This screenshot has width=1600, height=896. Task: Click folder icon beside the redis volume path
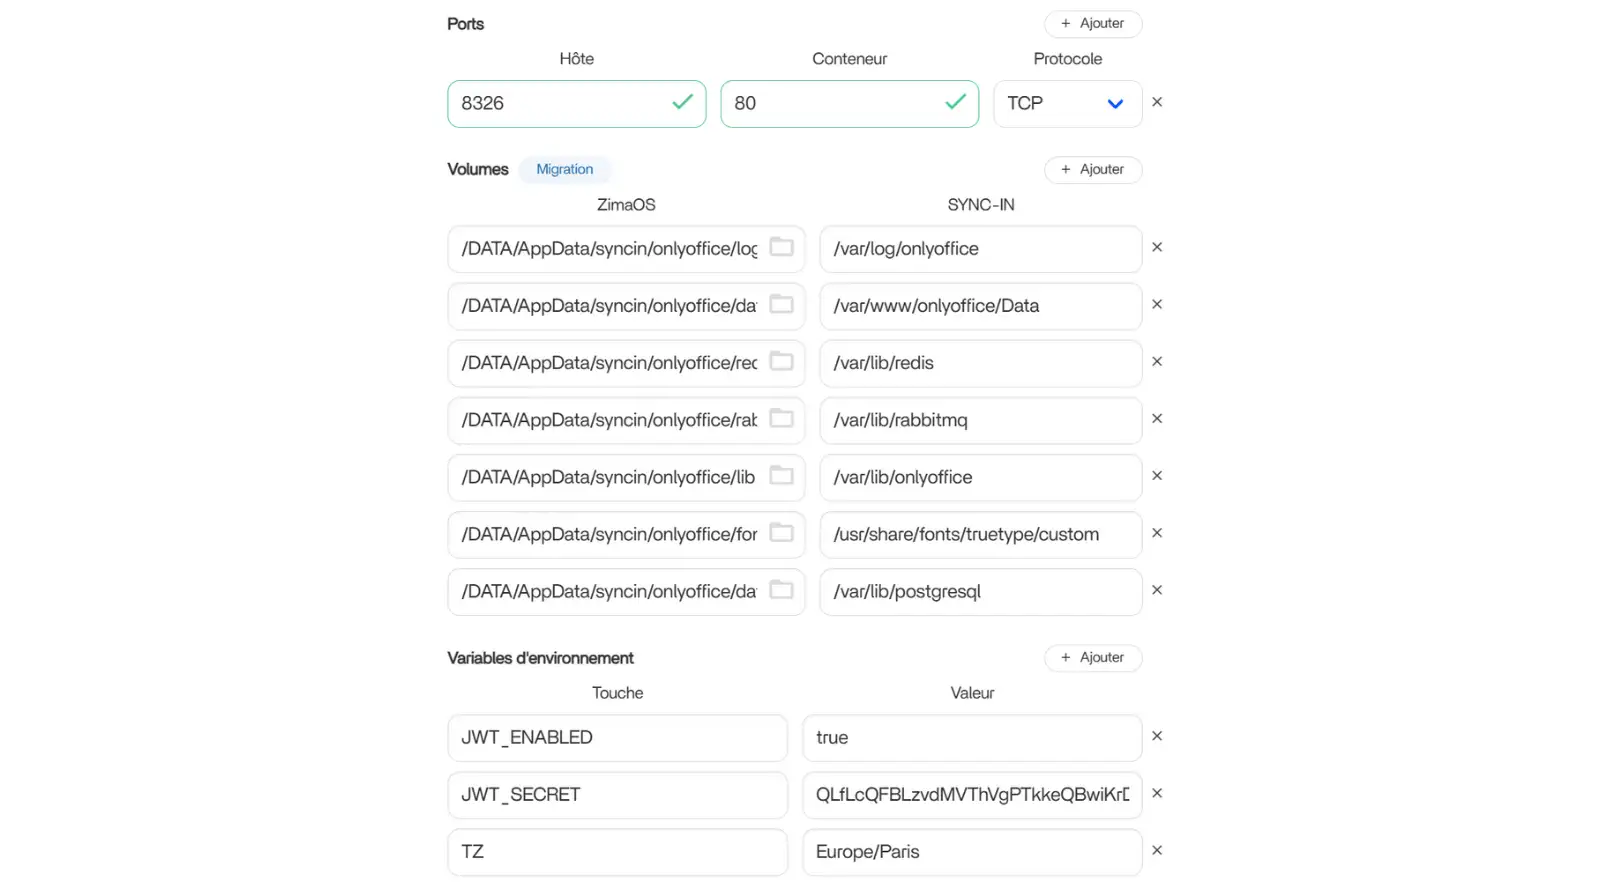click(x=781, y=361)
